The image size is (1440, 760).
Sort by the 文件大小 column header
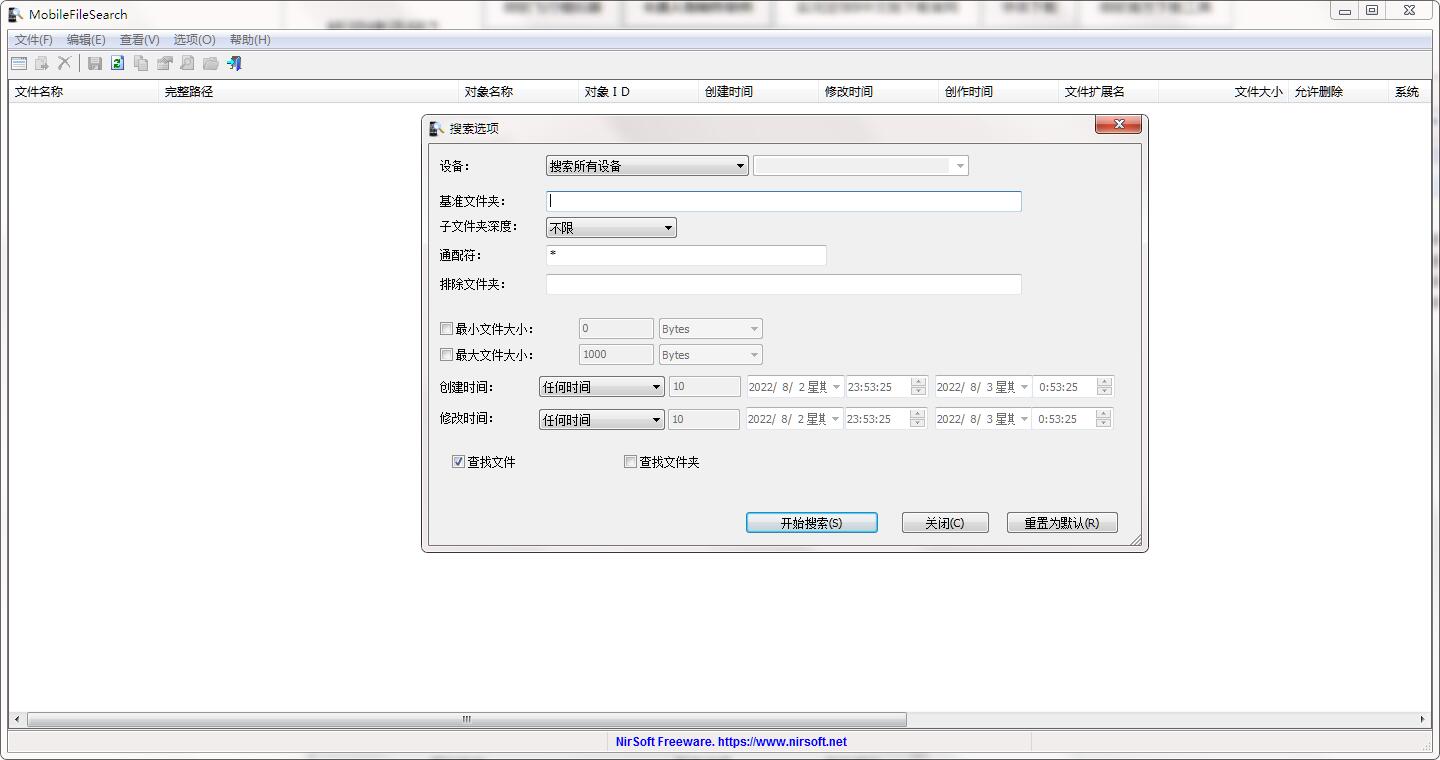[x=1224, y=91]
